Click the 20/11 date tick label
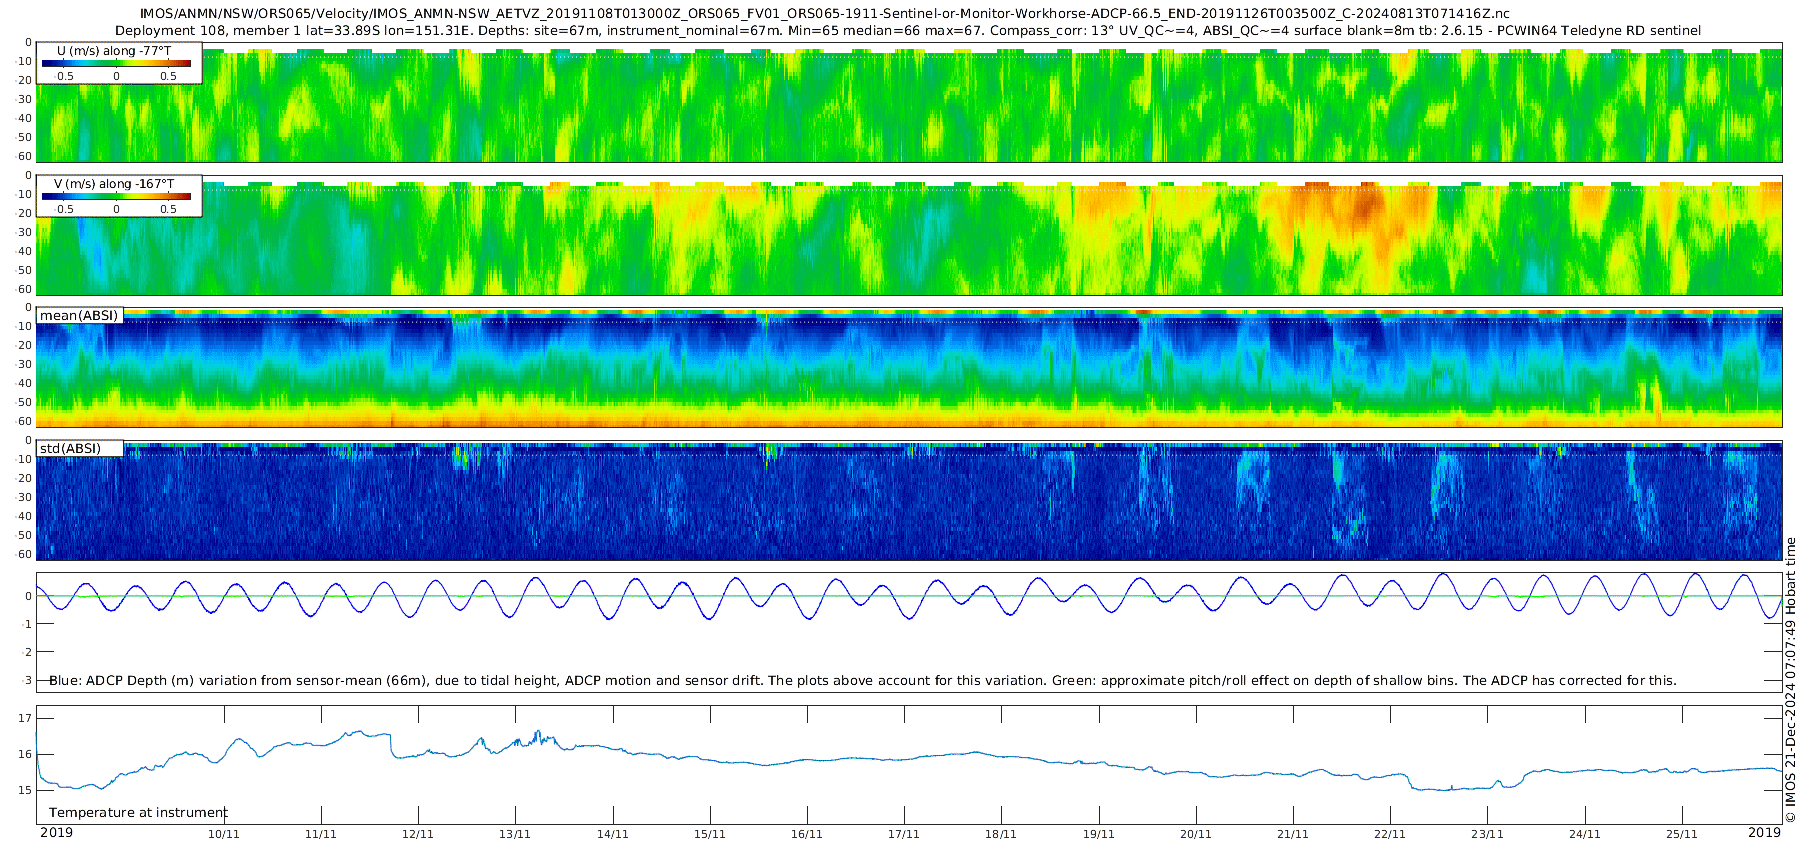The width and height of the screenshot is (1800, 850). point(1195,834)
